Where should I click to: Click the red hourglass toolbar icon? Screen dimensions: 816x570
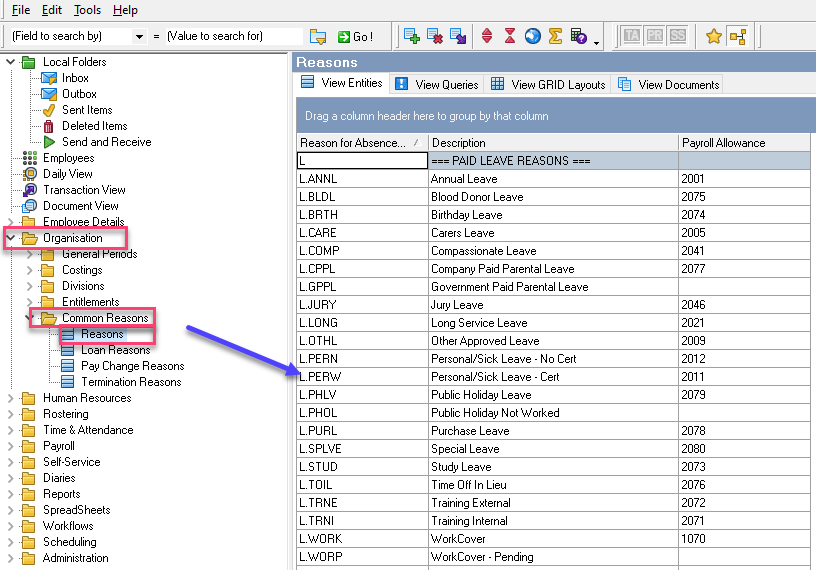tap(510, 36)
